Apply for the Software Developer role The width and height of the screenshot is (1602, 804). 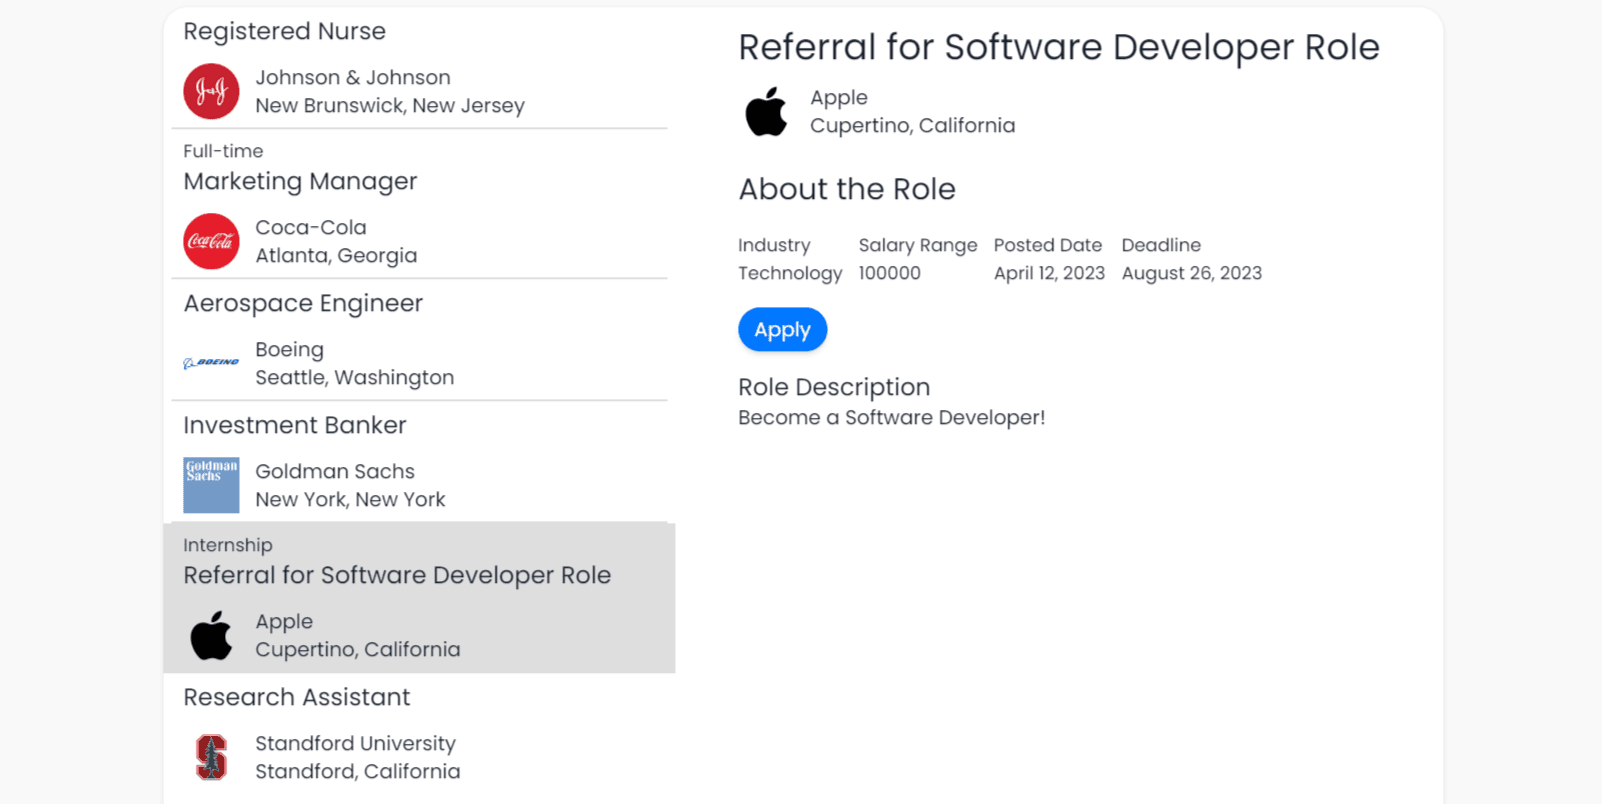[782, 330]
